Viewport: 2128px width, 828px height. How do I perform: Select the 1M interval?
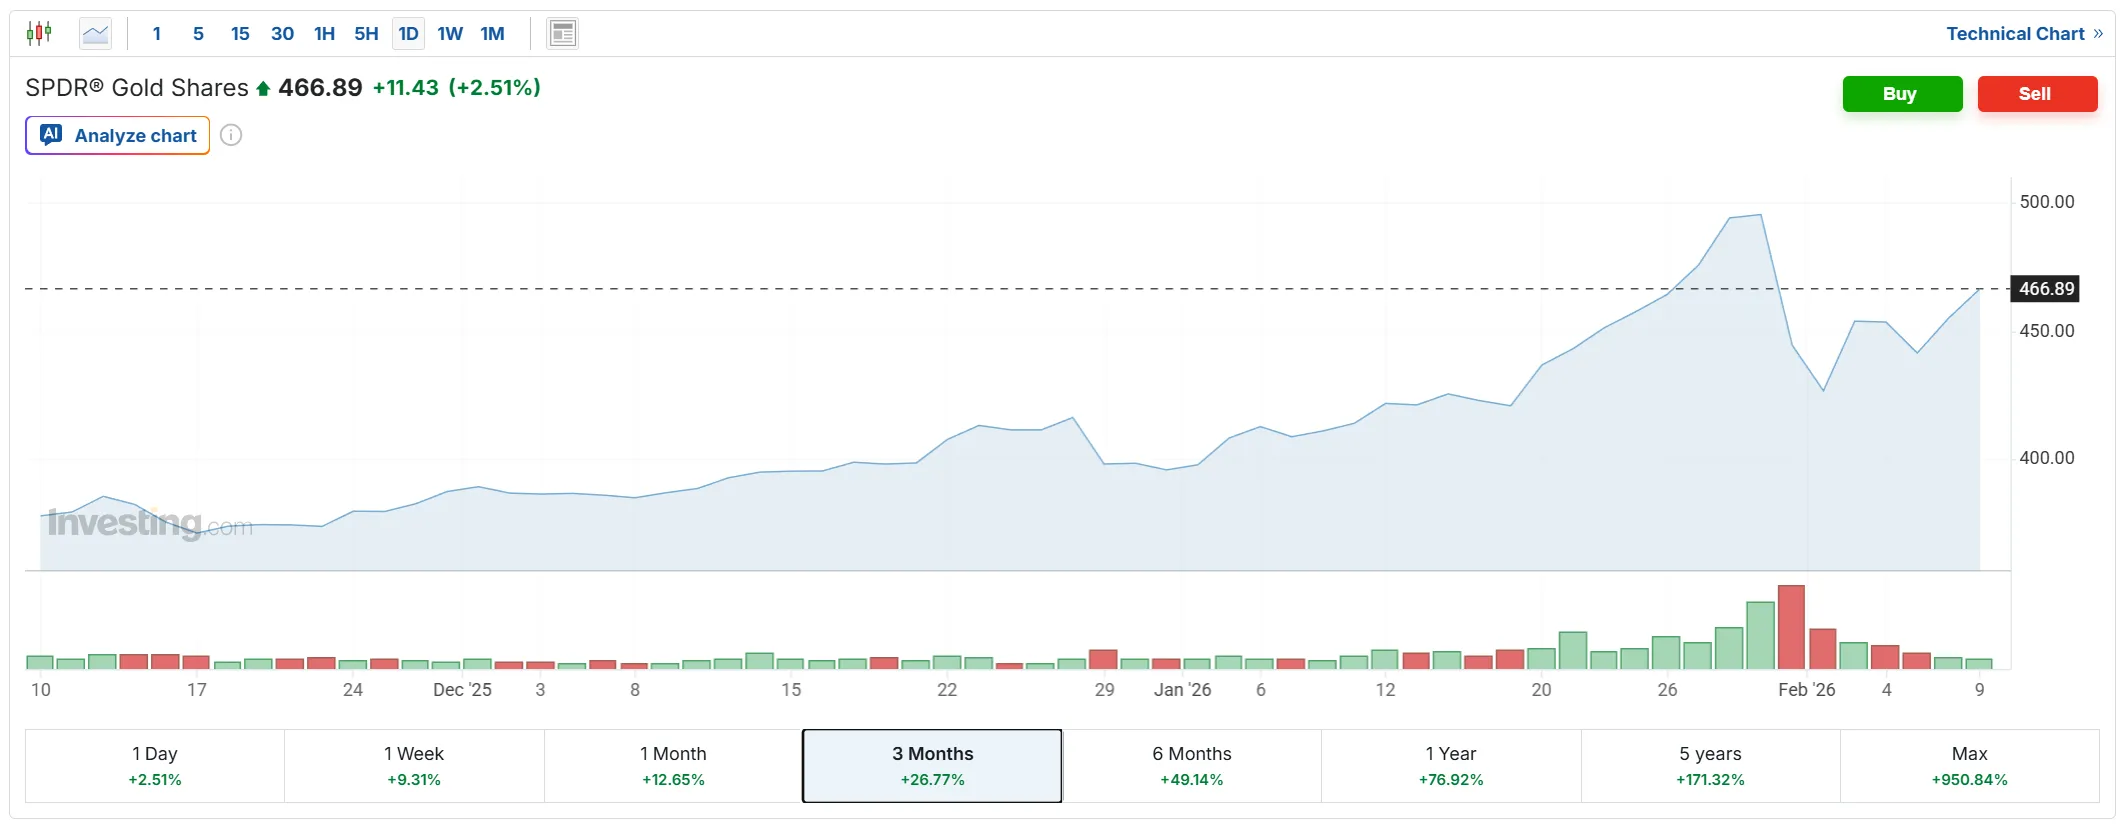pos(492,34)
